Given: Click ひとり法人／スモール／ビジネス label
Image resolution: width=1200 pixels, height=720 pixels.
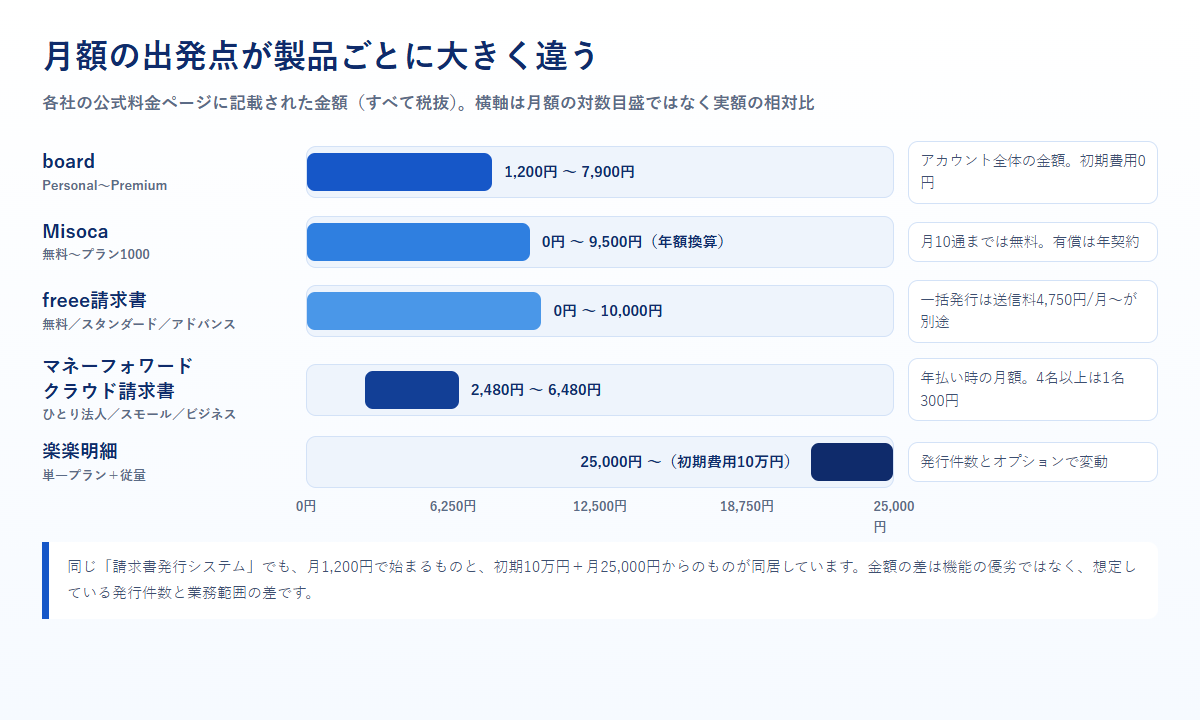Looking at the screenshot, I should click(139, 413).
